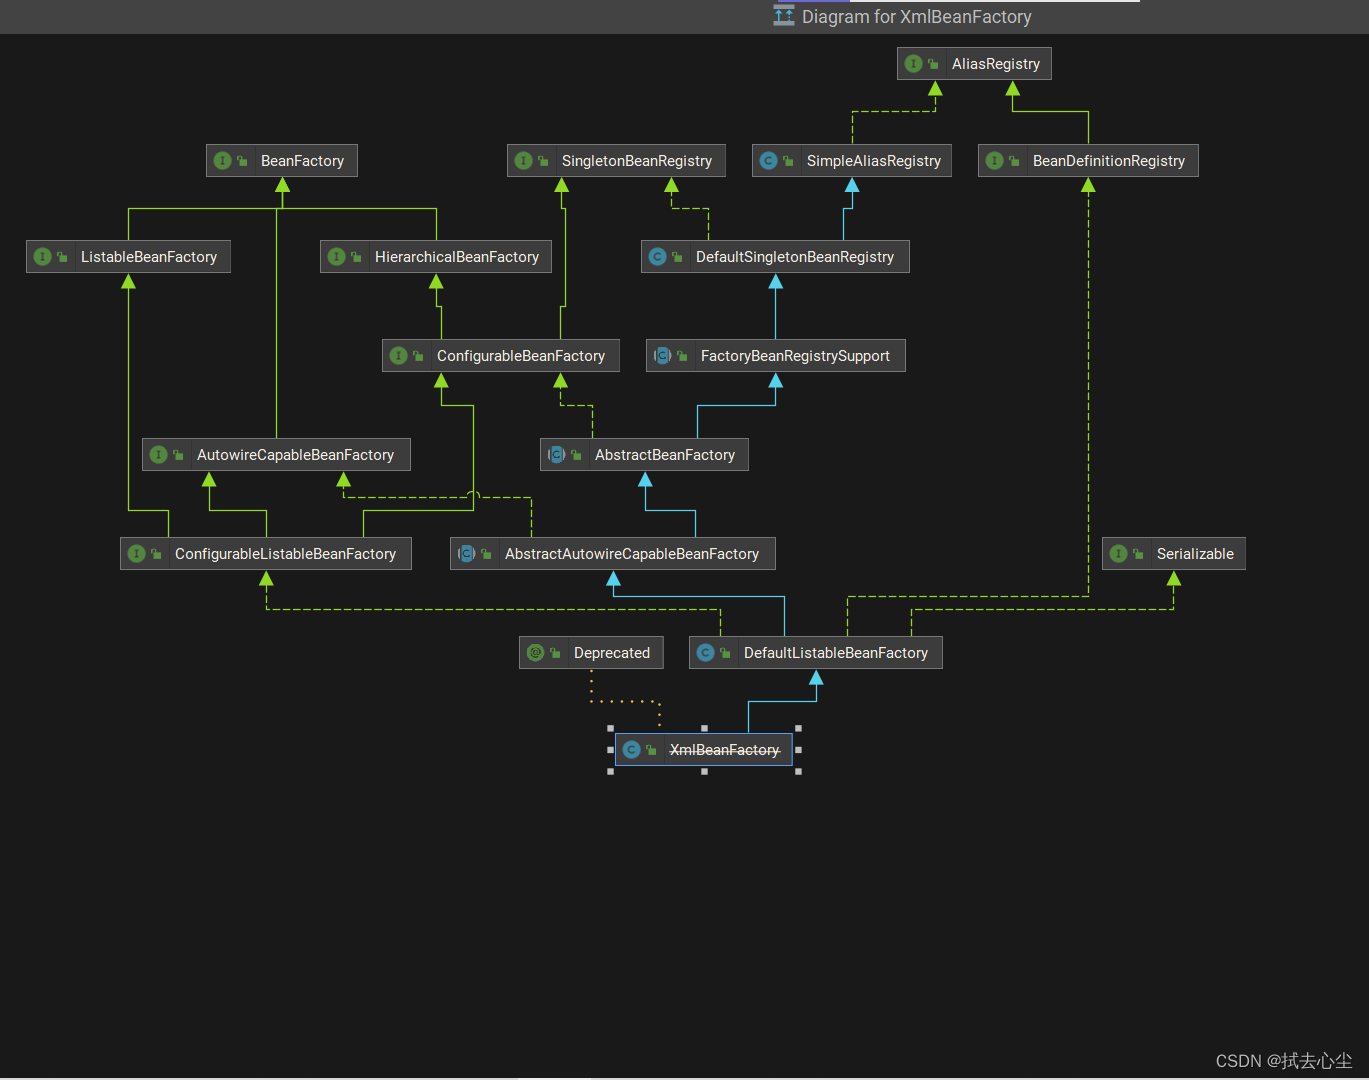Click the class icon on XmlBeanFactory
Image resolution: width=1369 pixels, height=1080 pixels.
[631, 750]
